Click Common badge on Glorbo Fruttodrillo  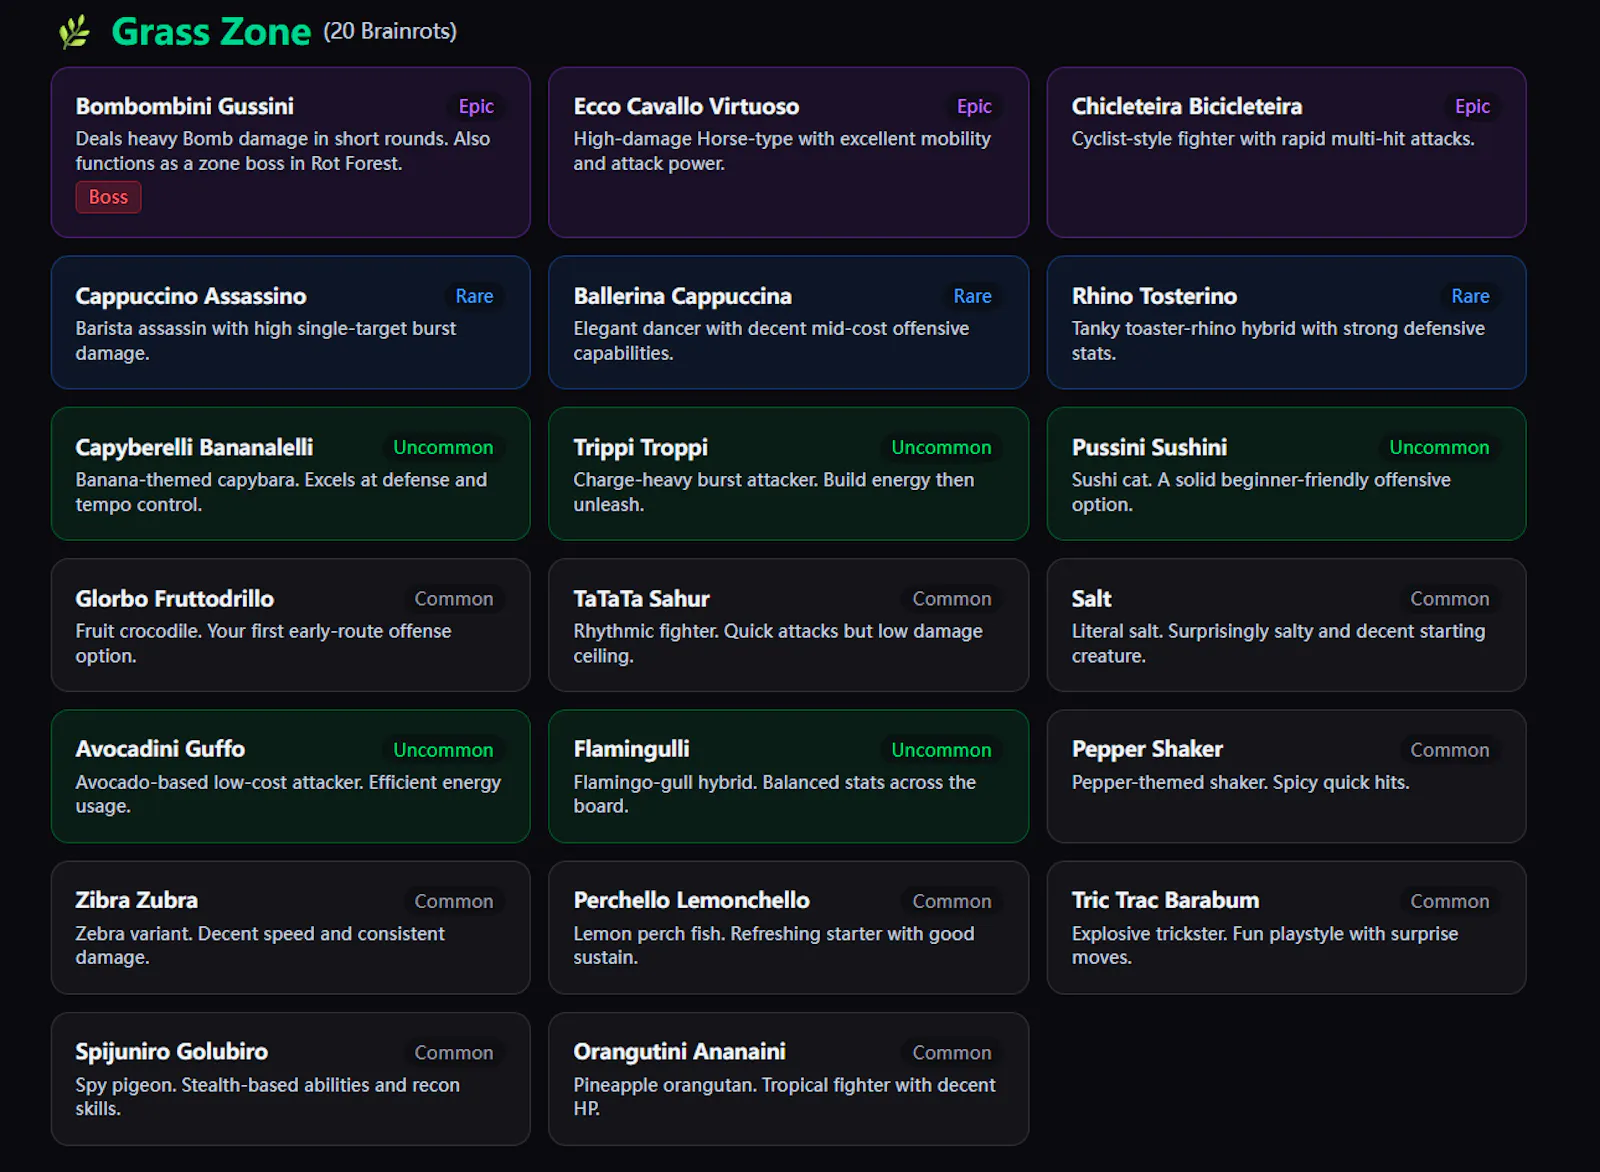click(454, 599)
